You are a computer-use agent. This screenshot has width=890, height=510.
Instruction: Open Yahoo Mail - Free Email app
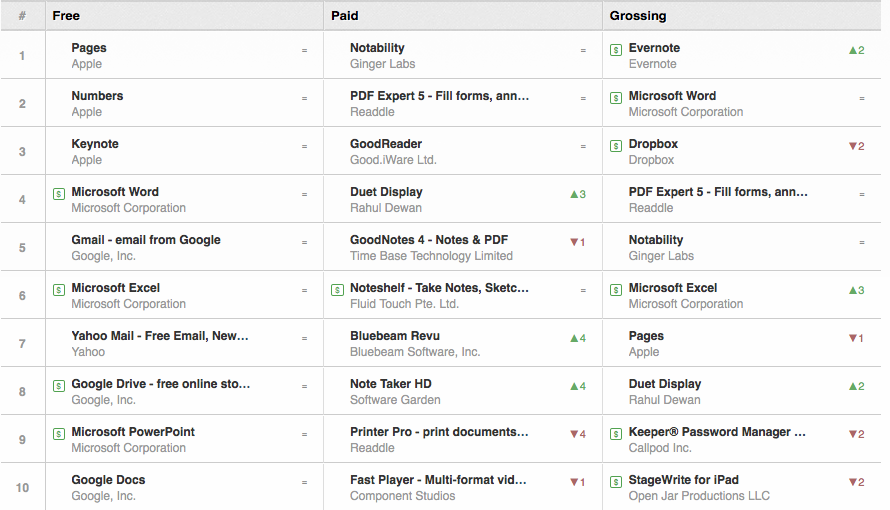[x=160, y=336]
